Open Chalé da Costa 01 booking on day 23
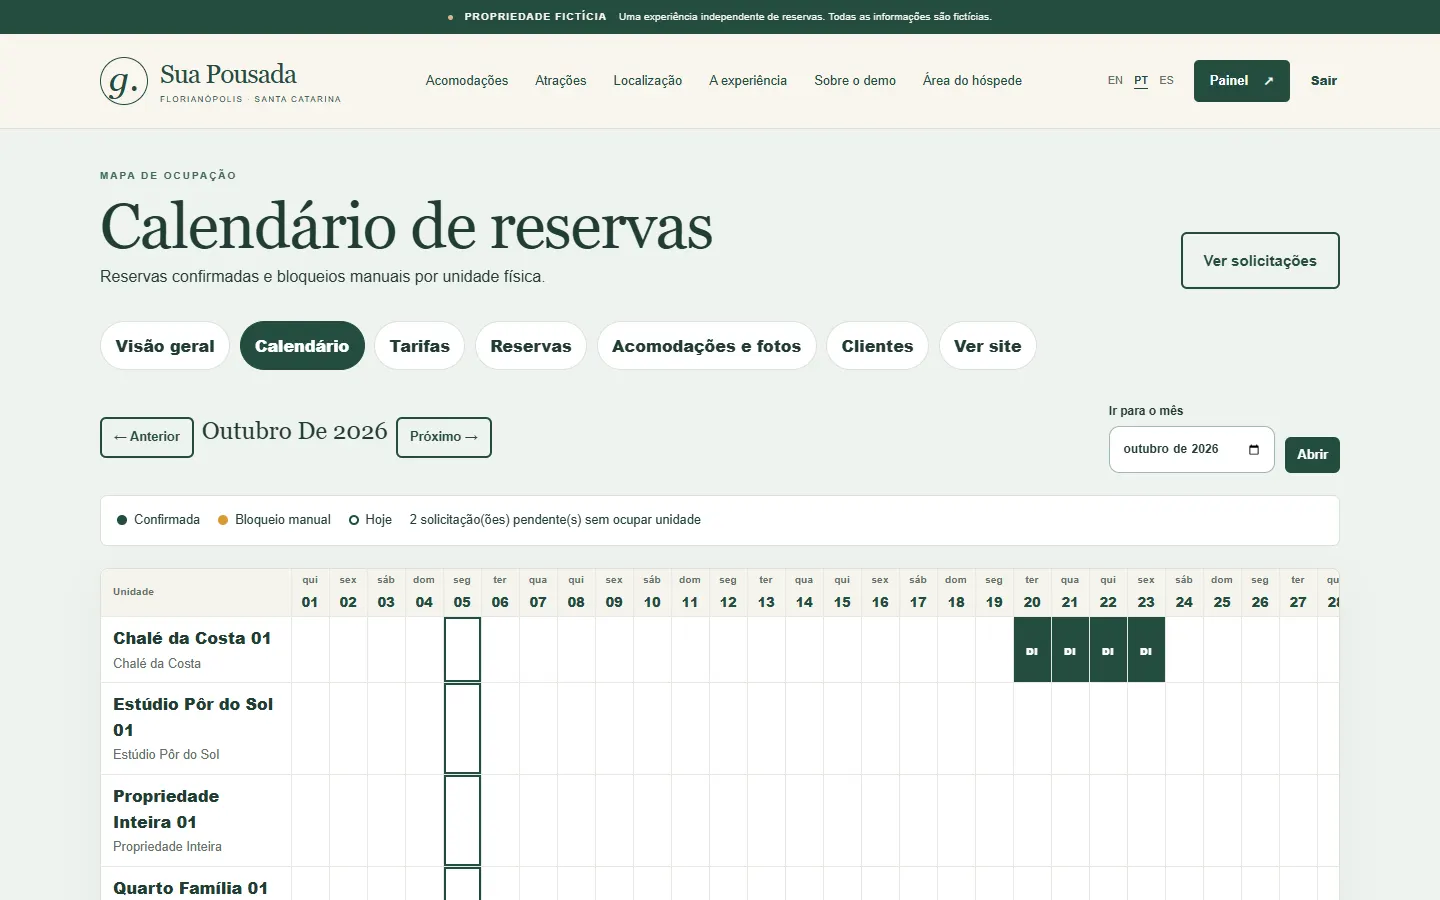The height and width of the screenshot is (900, 1440). pos(1146,650)
